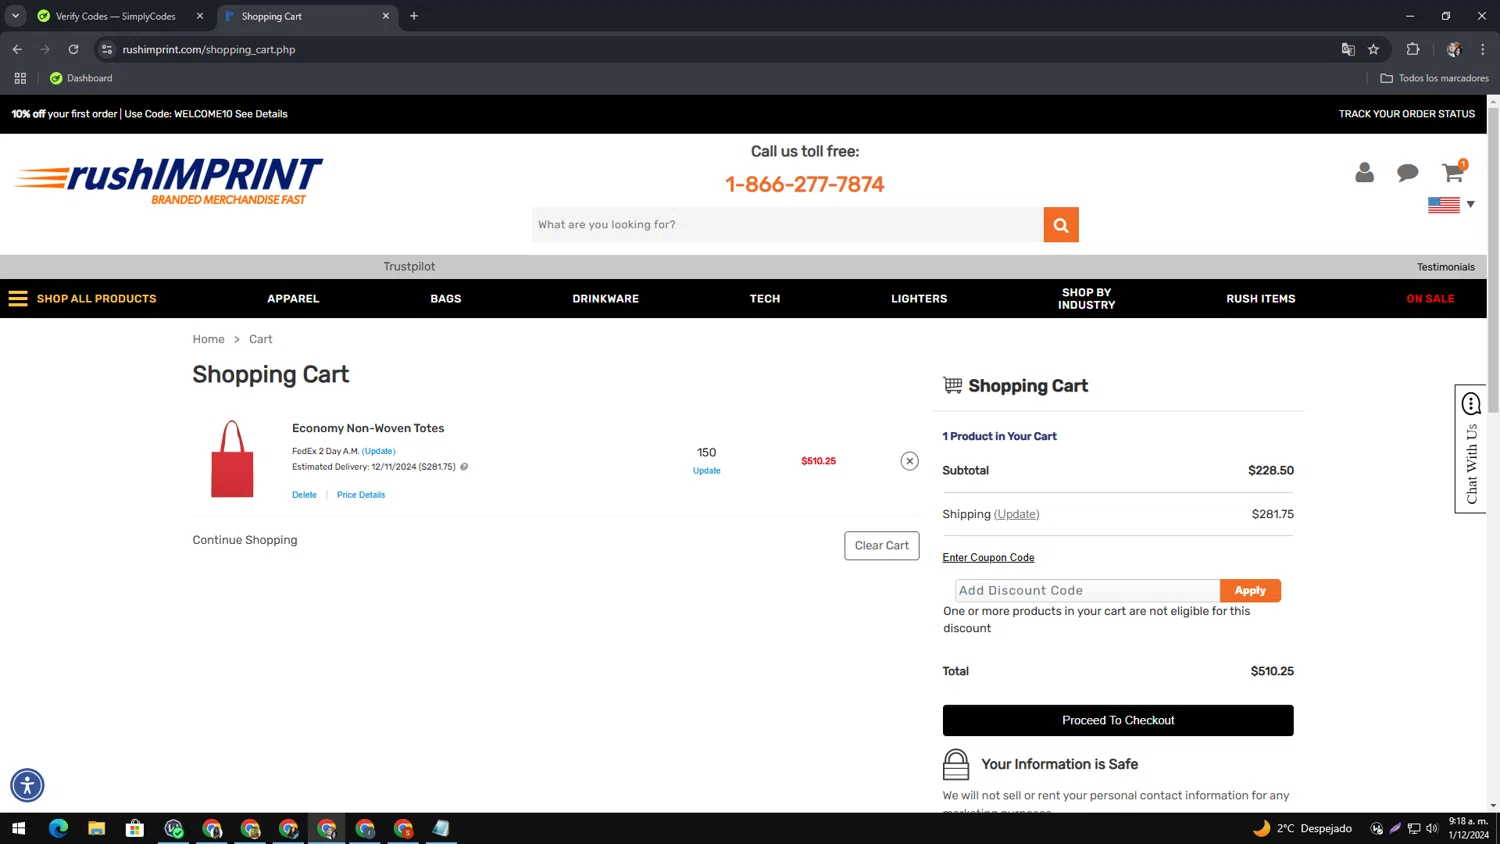
Task: Open the Shop By Industry menu
Action: [x=1086, y=299]
